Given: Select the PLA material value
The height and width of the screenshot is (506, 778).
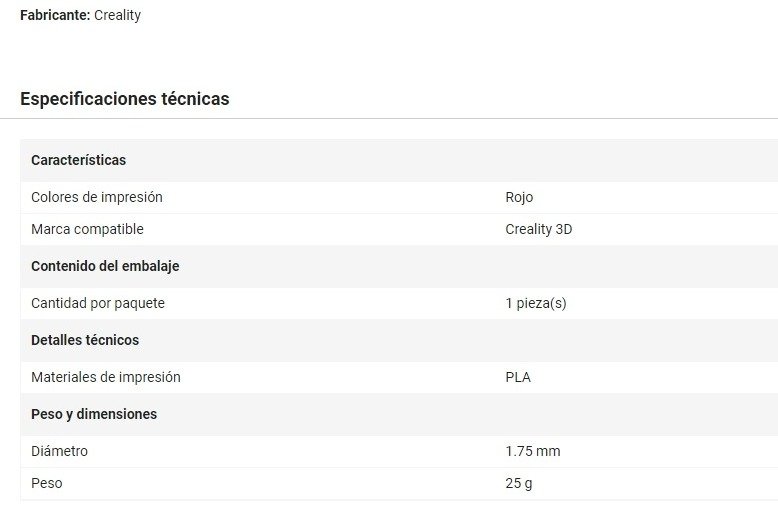Looking at the screenshot, I should pos(518,377).
